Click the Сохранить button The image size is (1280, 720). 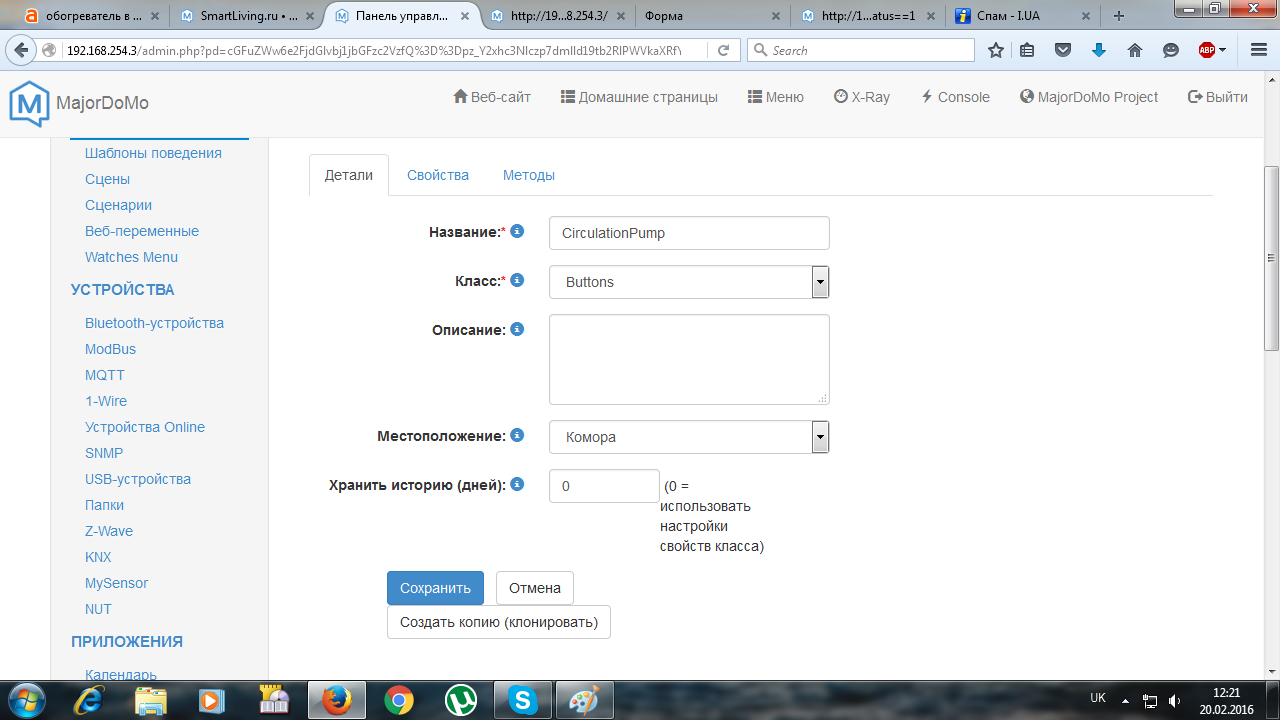(435, 588)
